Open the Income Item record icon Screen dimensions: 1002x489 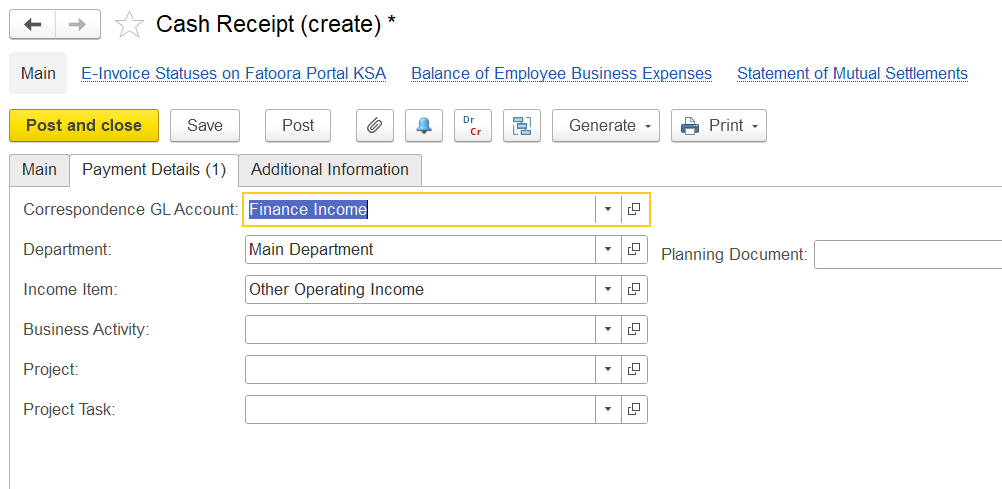(x=634, y=290)
